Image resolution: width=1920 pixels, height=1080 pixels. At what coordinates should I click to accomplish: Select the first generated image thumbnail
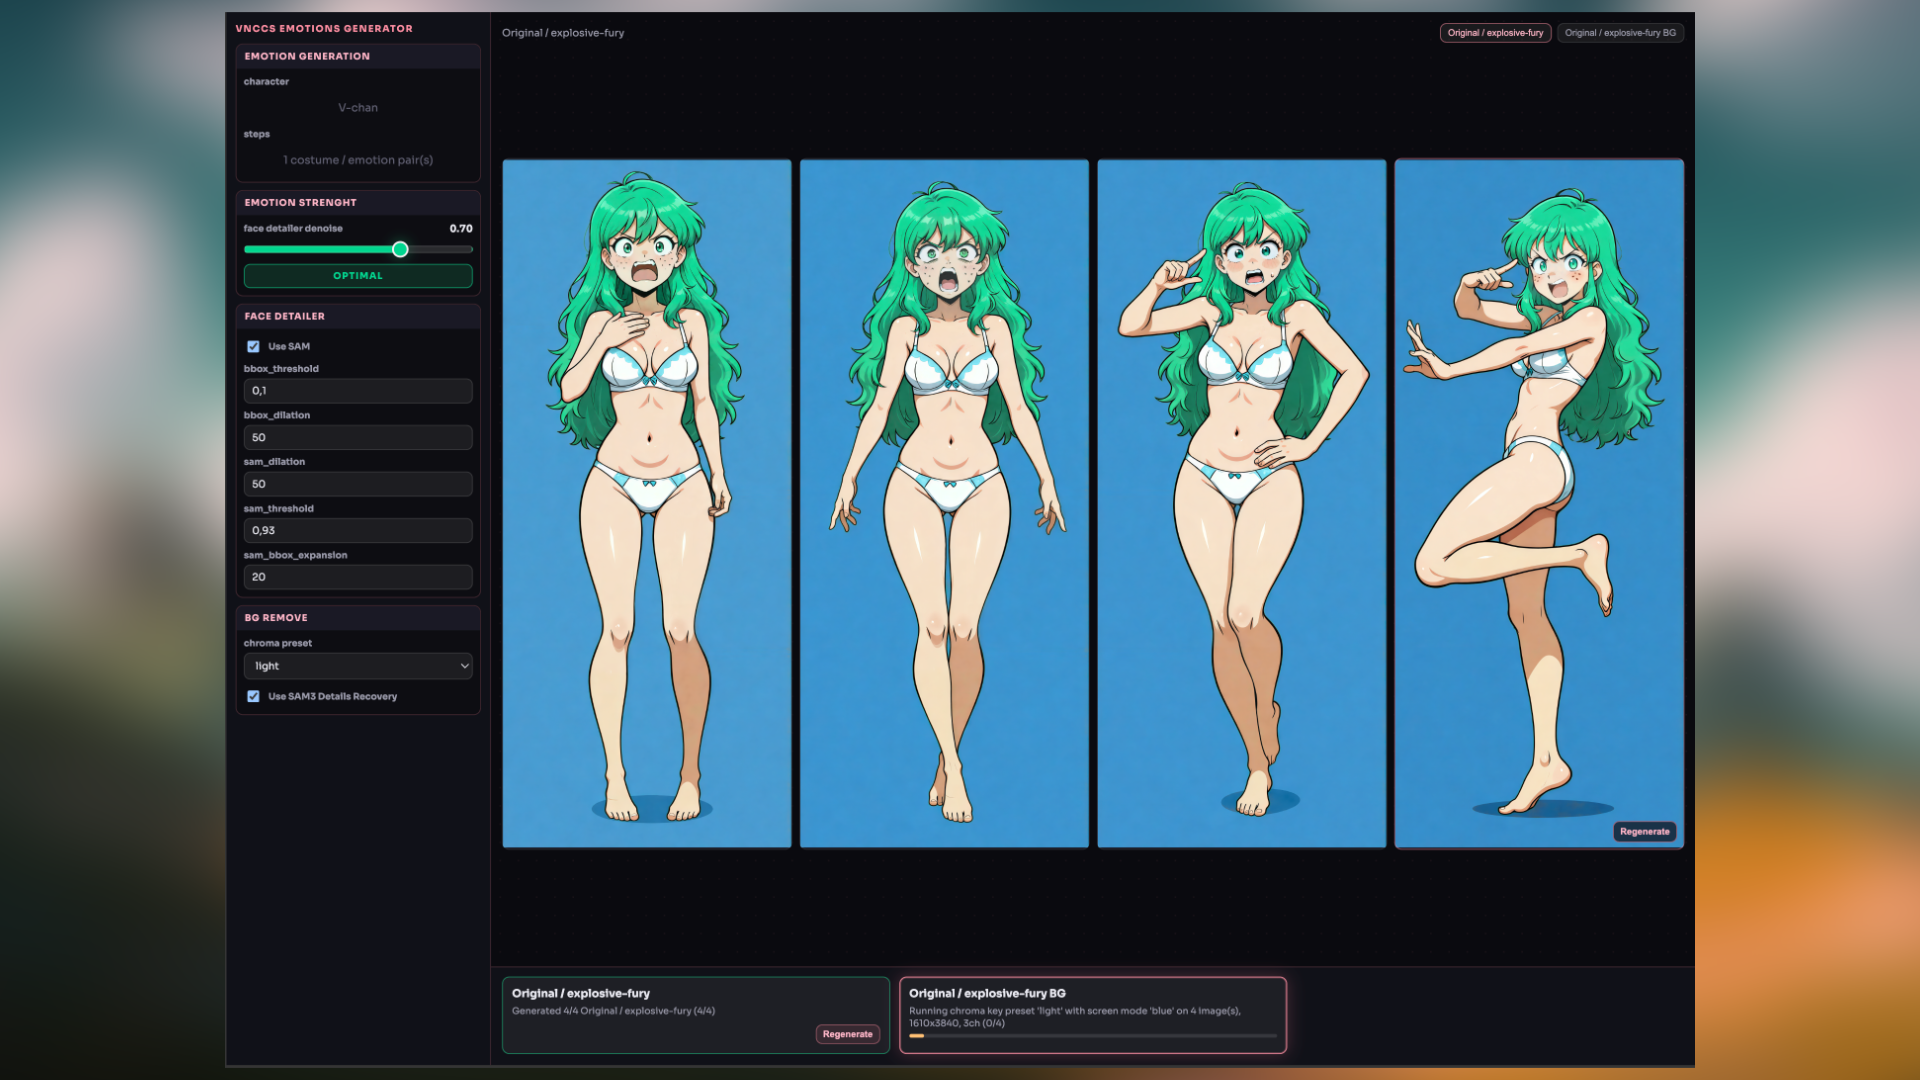point(647,504)
